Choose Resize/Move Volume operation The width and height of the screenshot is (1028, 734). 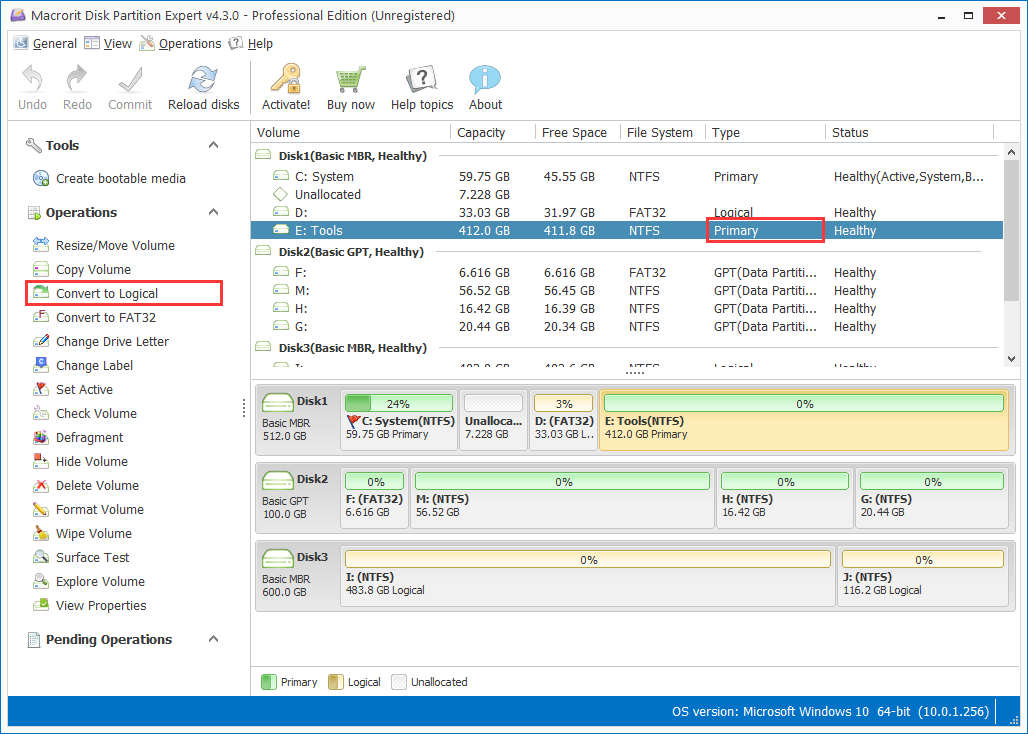(104, 245)
